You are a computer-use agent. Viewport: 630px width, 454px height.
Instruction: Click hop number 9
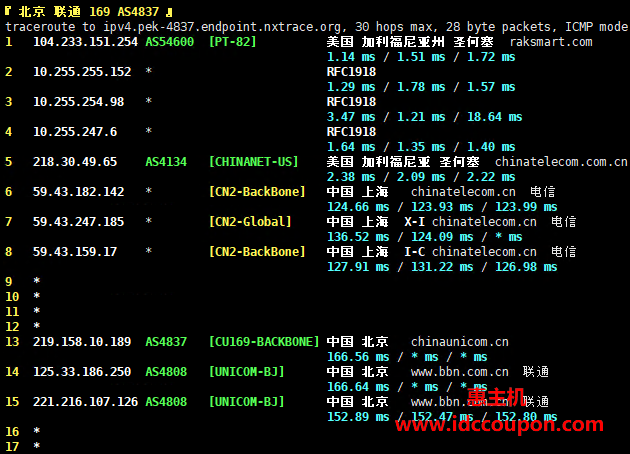[x=9, y=282]
